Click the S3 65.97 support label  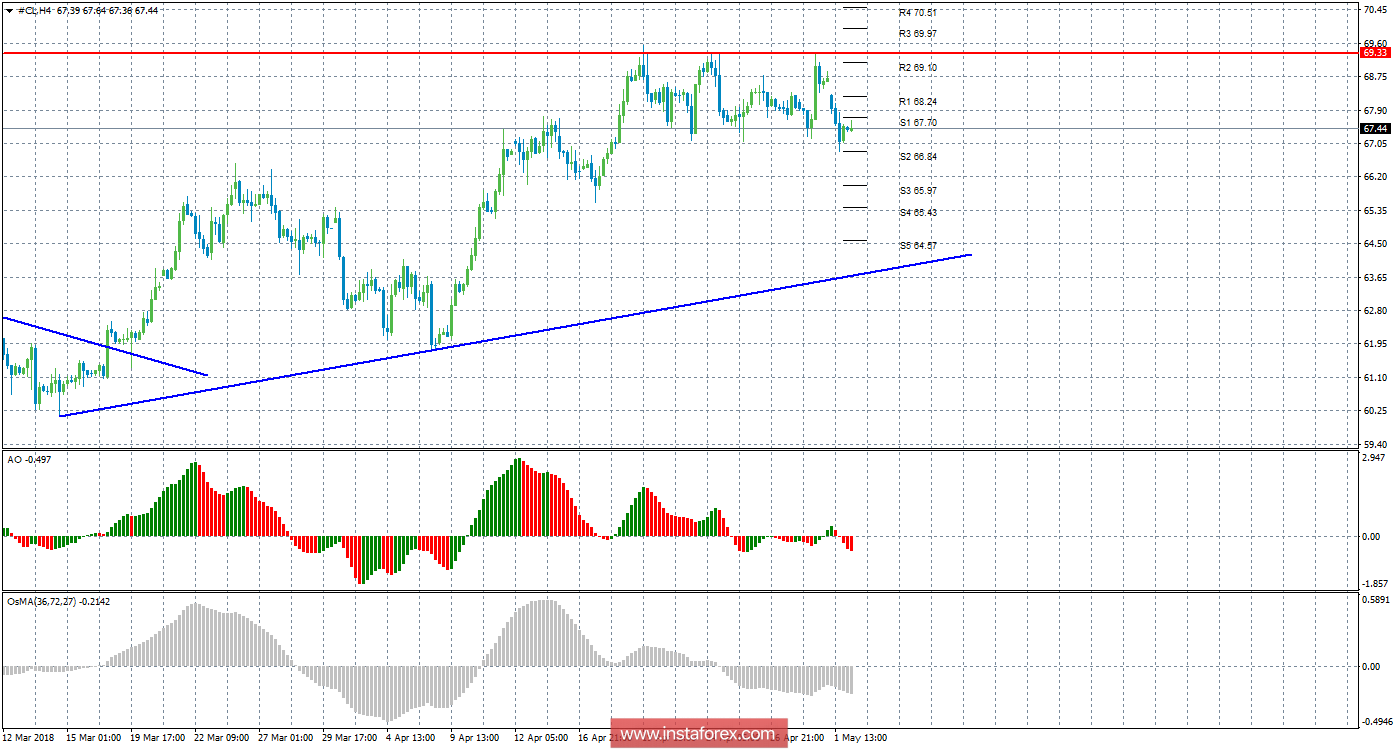pyautogui.click(x=917, y=190)
